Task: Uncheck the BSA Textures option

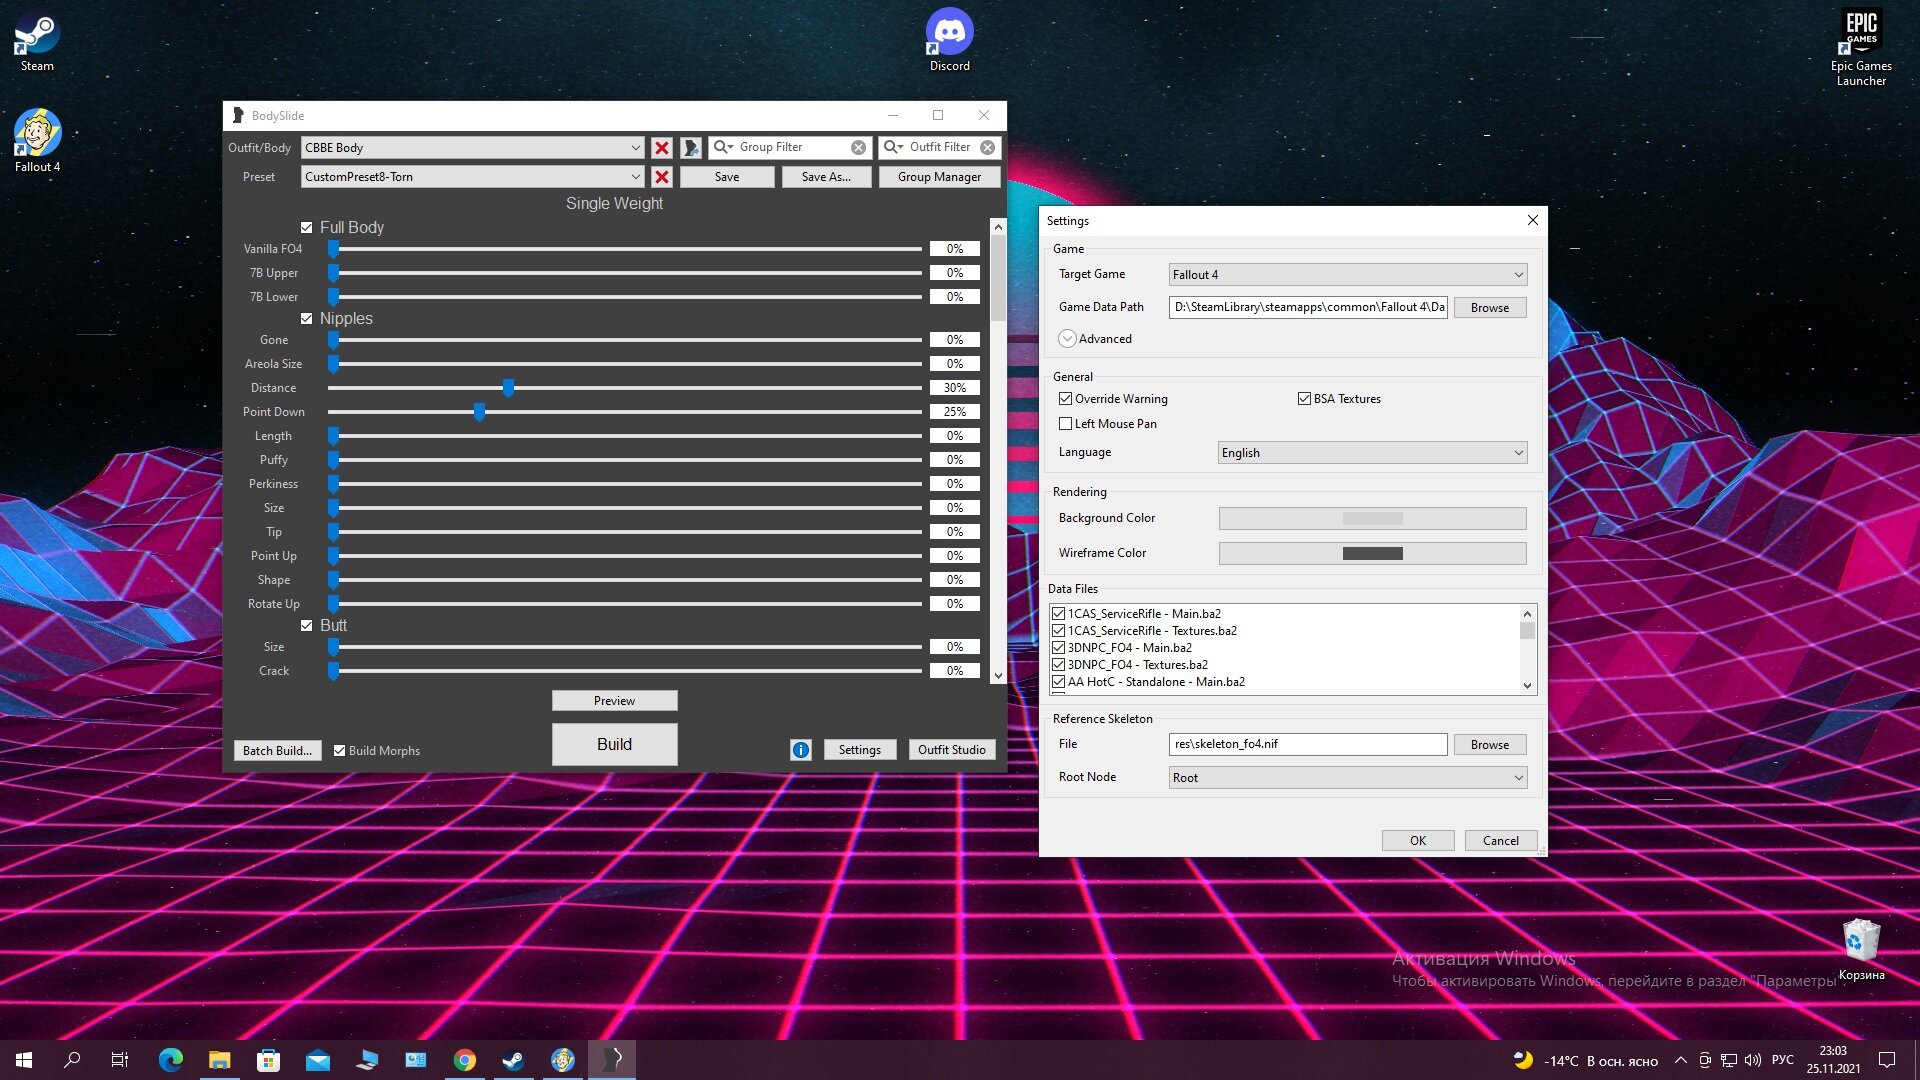Action: pos(1304,399)
